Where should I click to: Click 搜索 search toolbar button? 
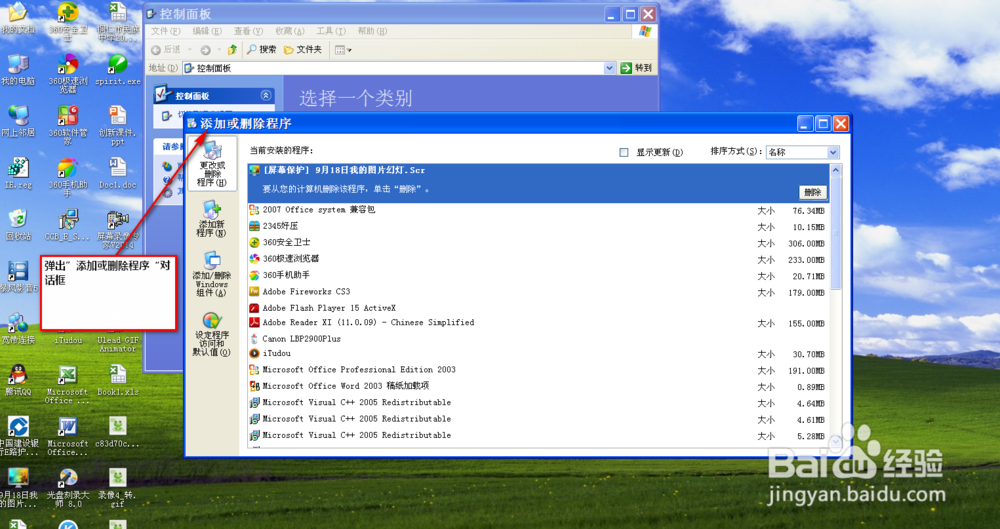(261, 50)
